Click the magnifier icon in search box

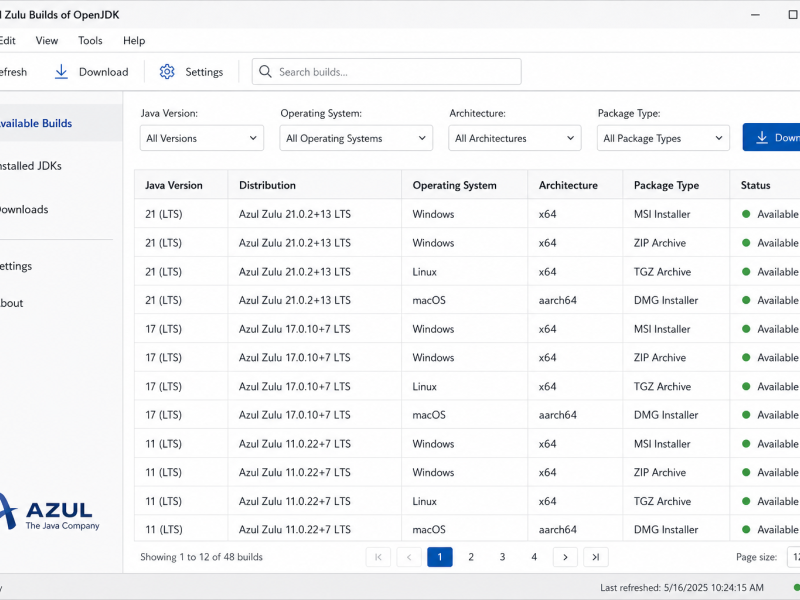[265, 71]
